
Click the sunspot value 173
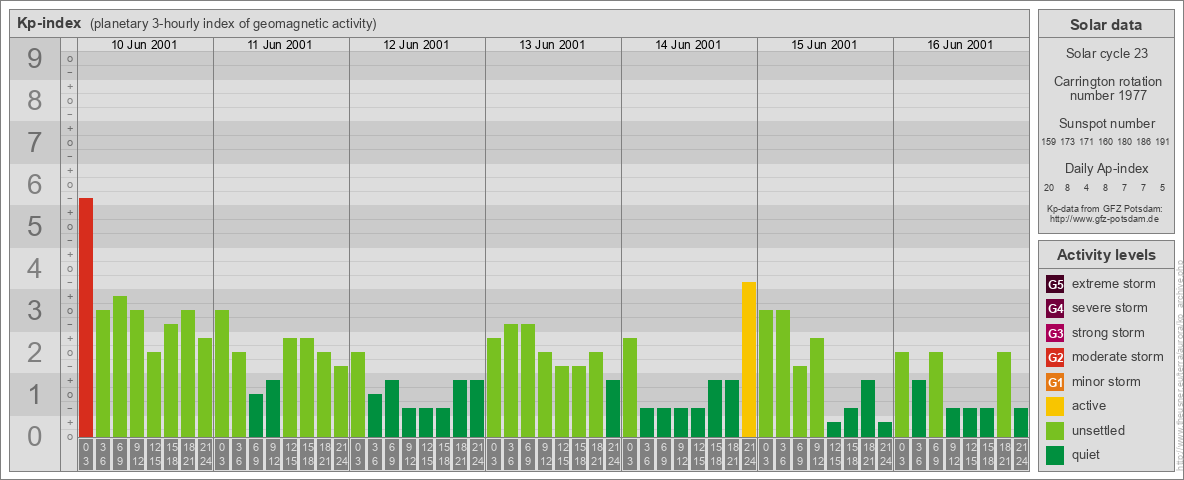pyautogui.click(x=1068, y=142)
